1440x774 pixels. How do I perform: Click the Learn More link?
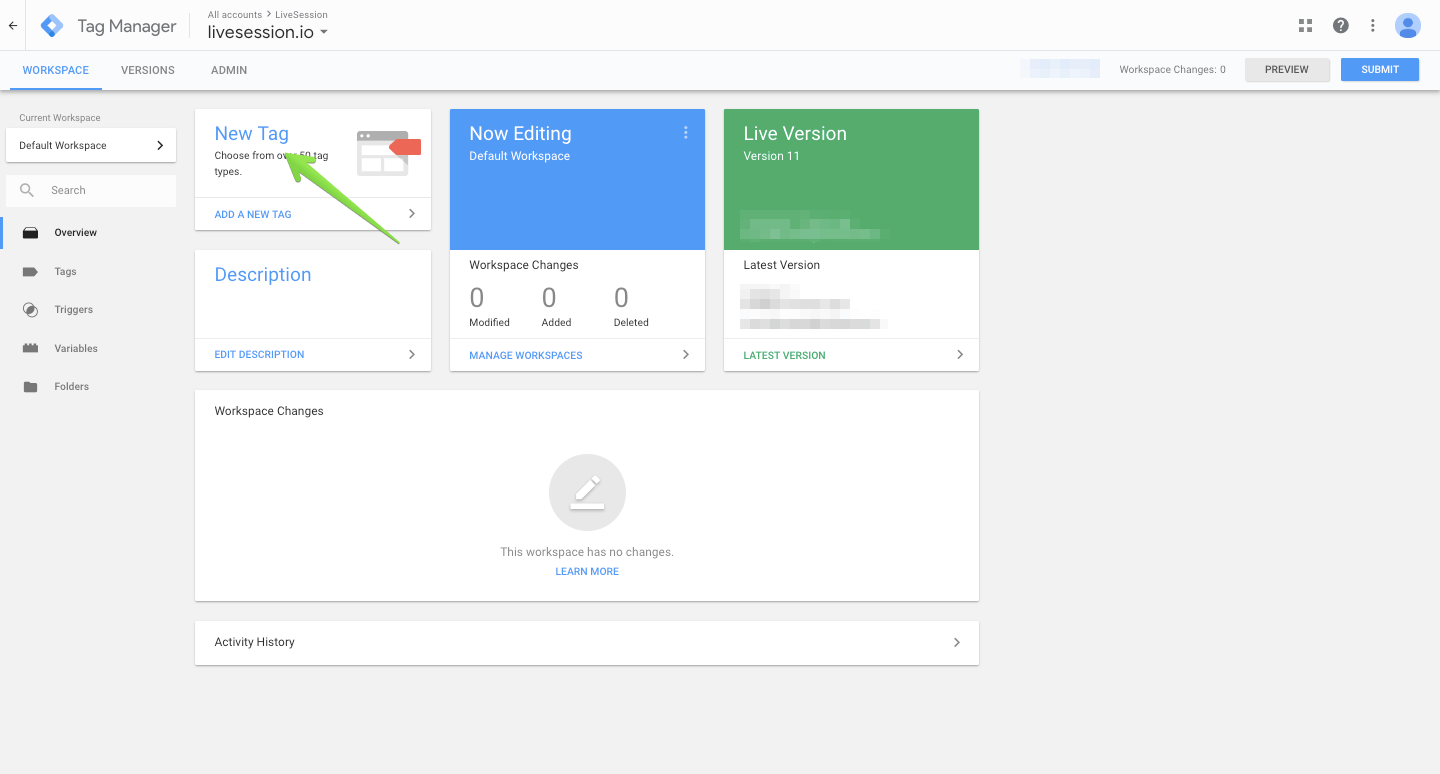pyautogui.click(x=587, y=572)
